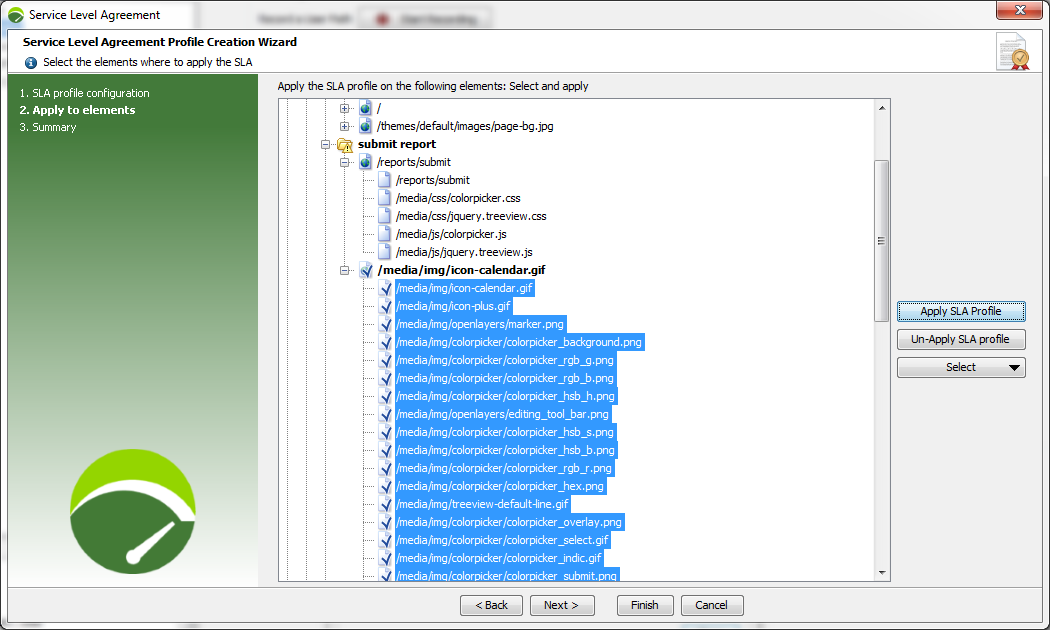
Task: Select the colorpicker_hsb_b.png row
Action: coord(506,451)
